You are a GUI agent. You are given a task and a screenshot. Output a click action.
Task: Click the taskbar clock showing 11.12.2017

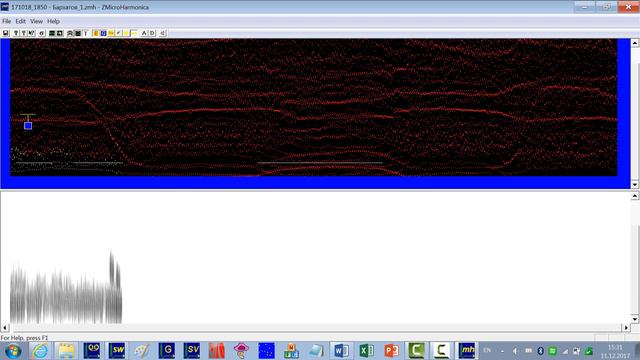click(x=615, y=351)
